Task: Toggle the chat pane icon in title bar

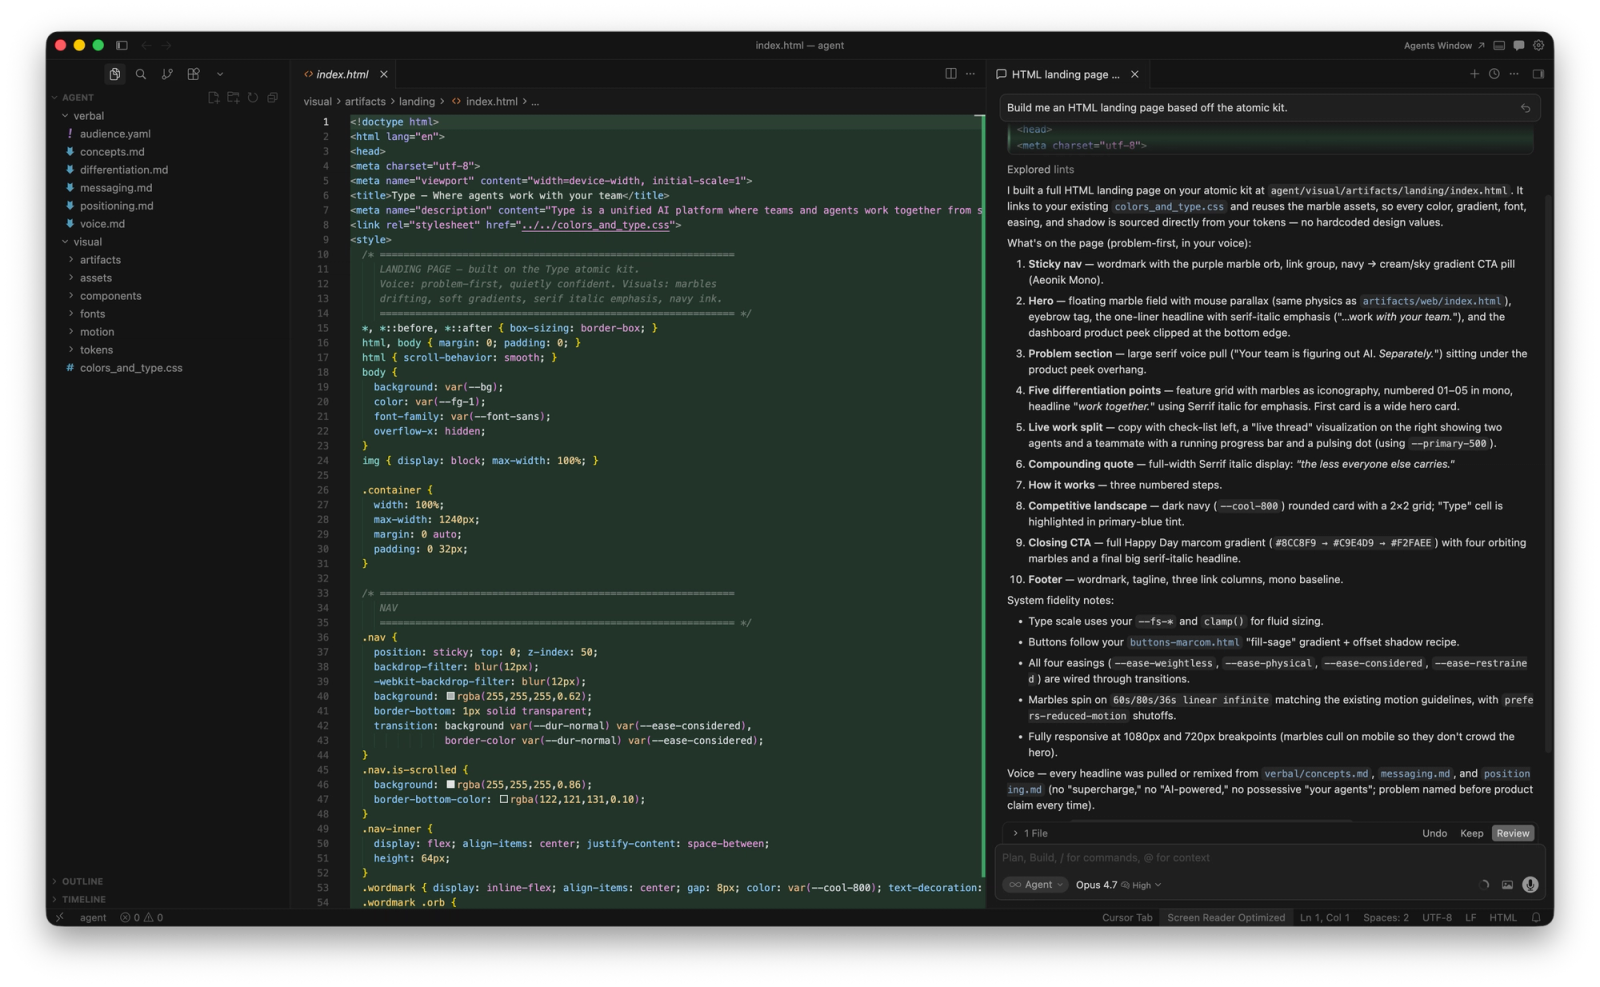Action: [x=1519, y=45]
